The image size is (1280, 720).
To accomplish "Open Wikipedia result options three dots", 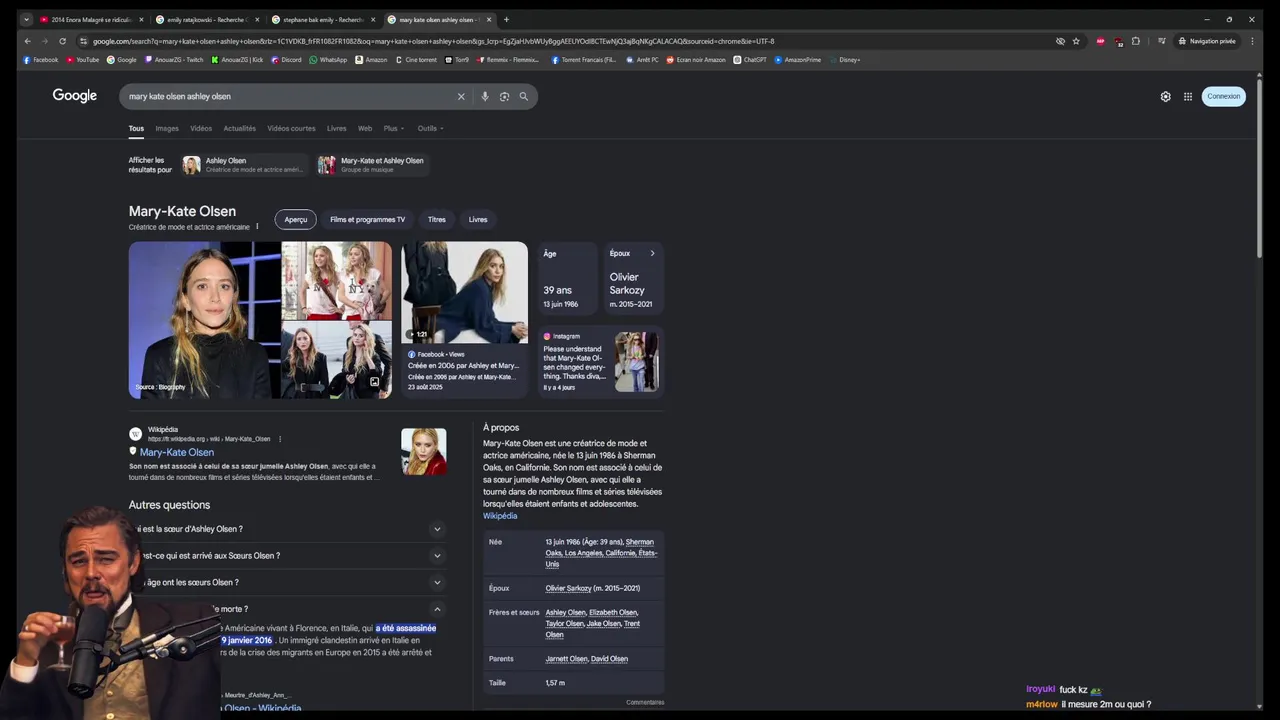I will (x=280, y=439).
